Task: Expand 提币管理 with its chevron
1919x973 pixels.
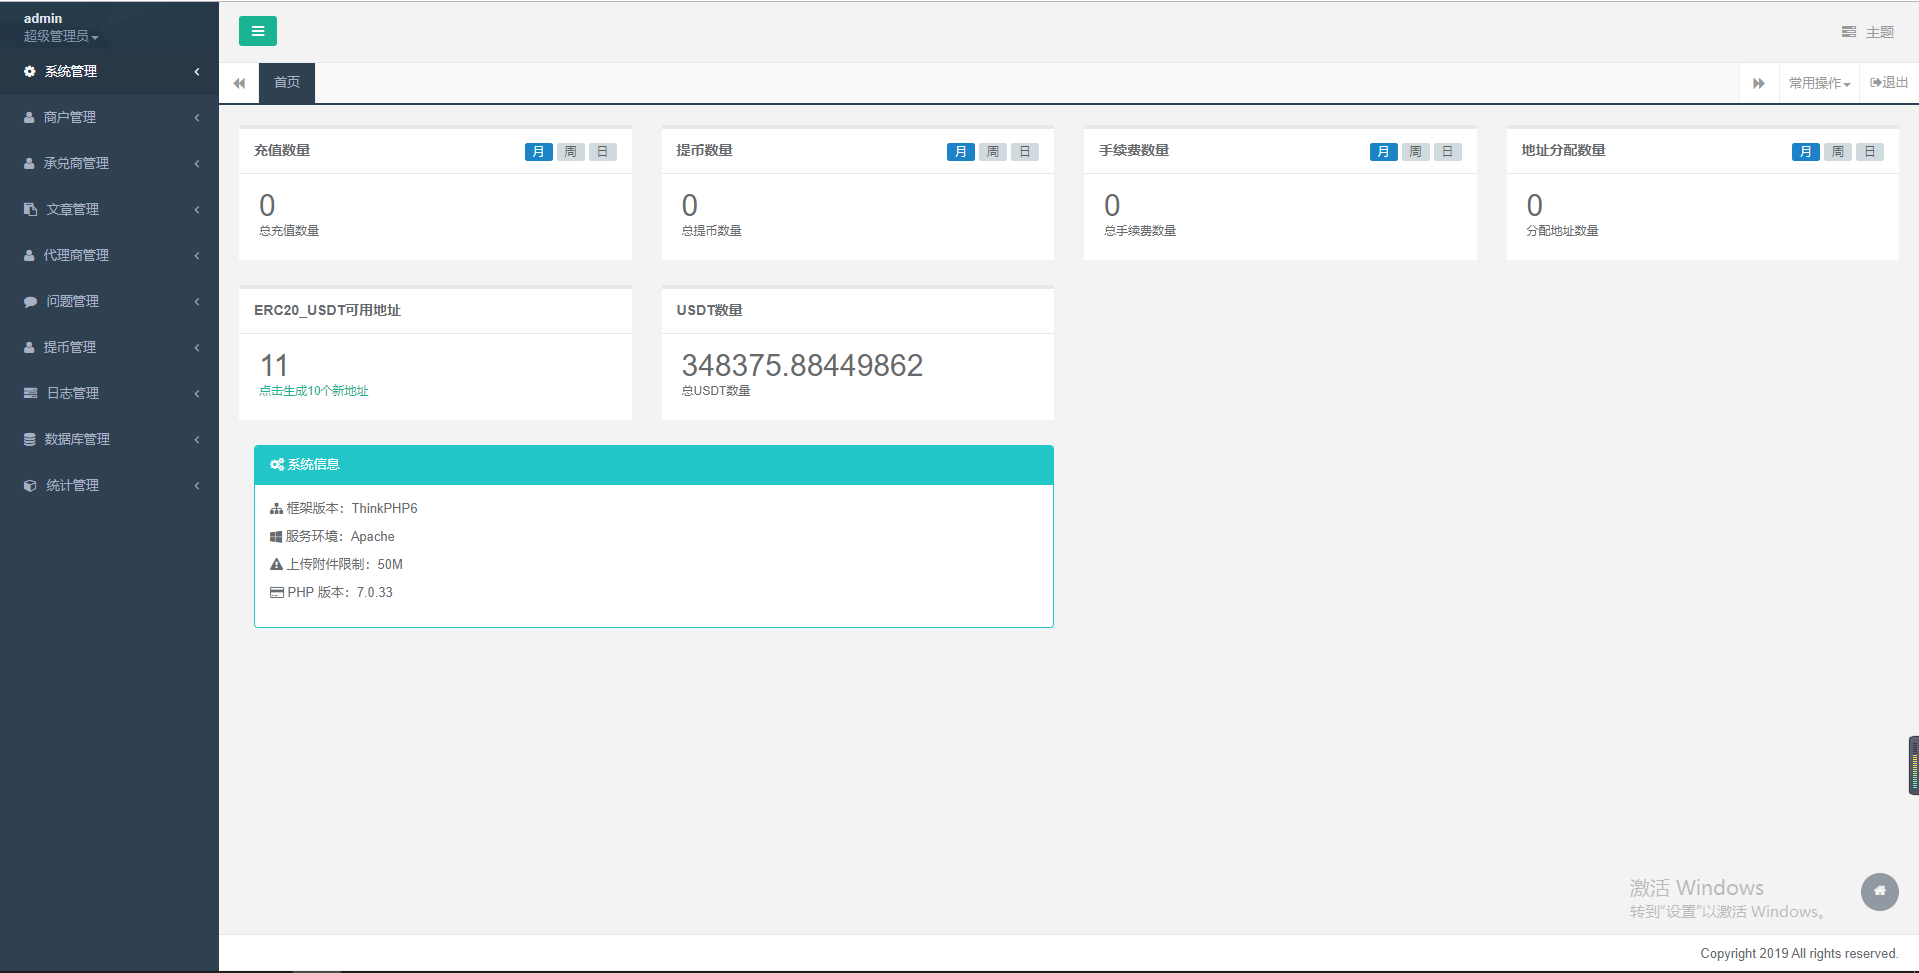Action: coord(197,348)
